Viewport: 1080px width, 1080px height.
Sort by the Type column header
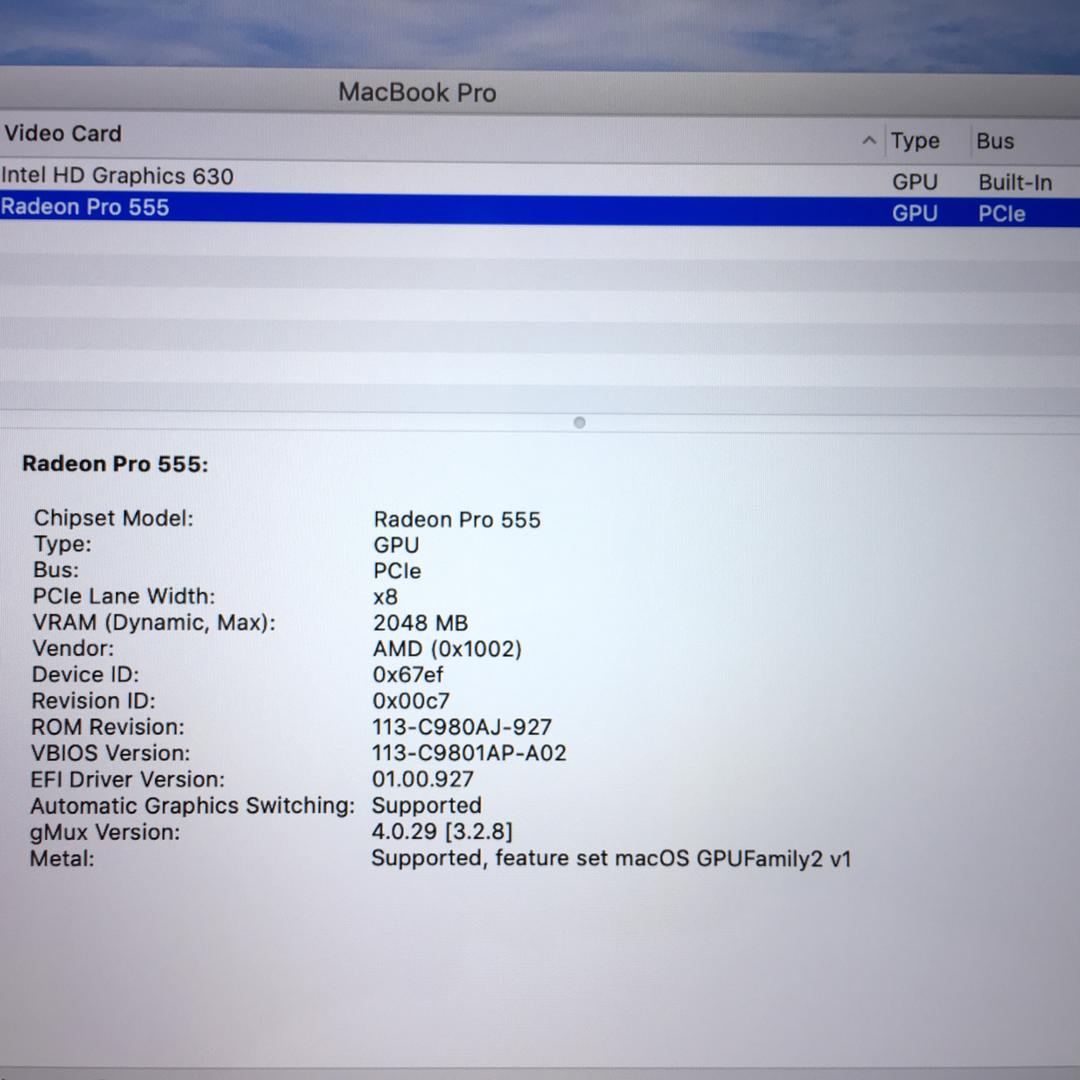[915, 141]
